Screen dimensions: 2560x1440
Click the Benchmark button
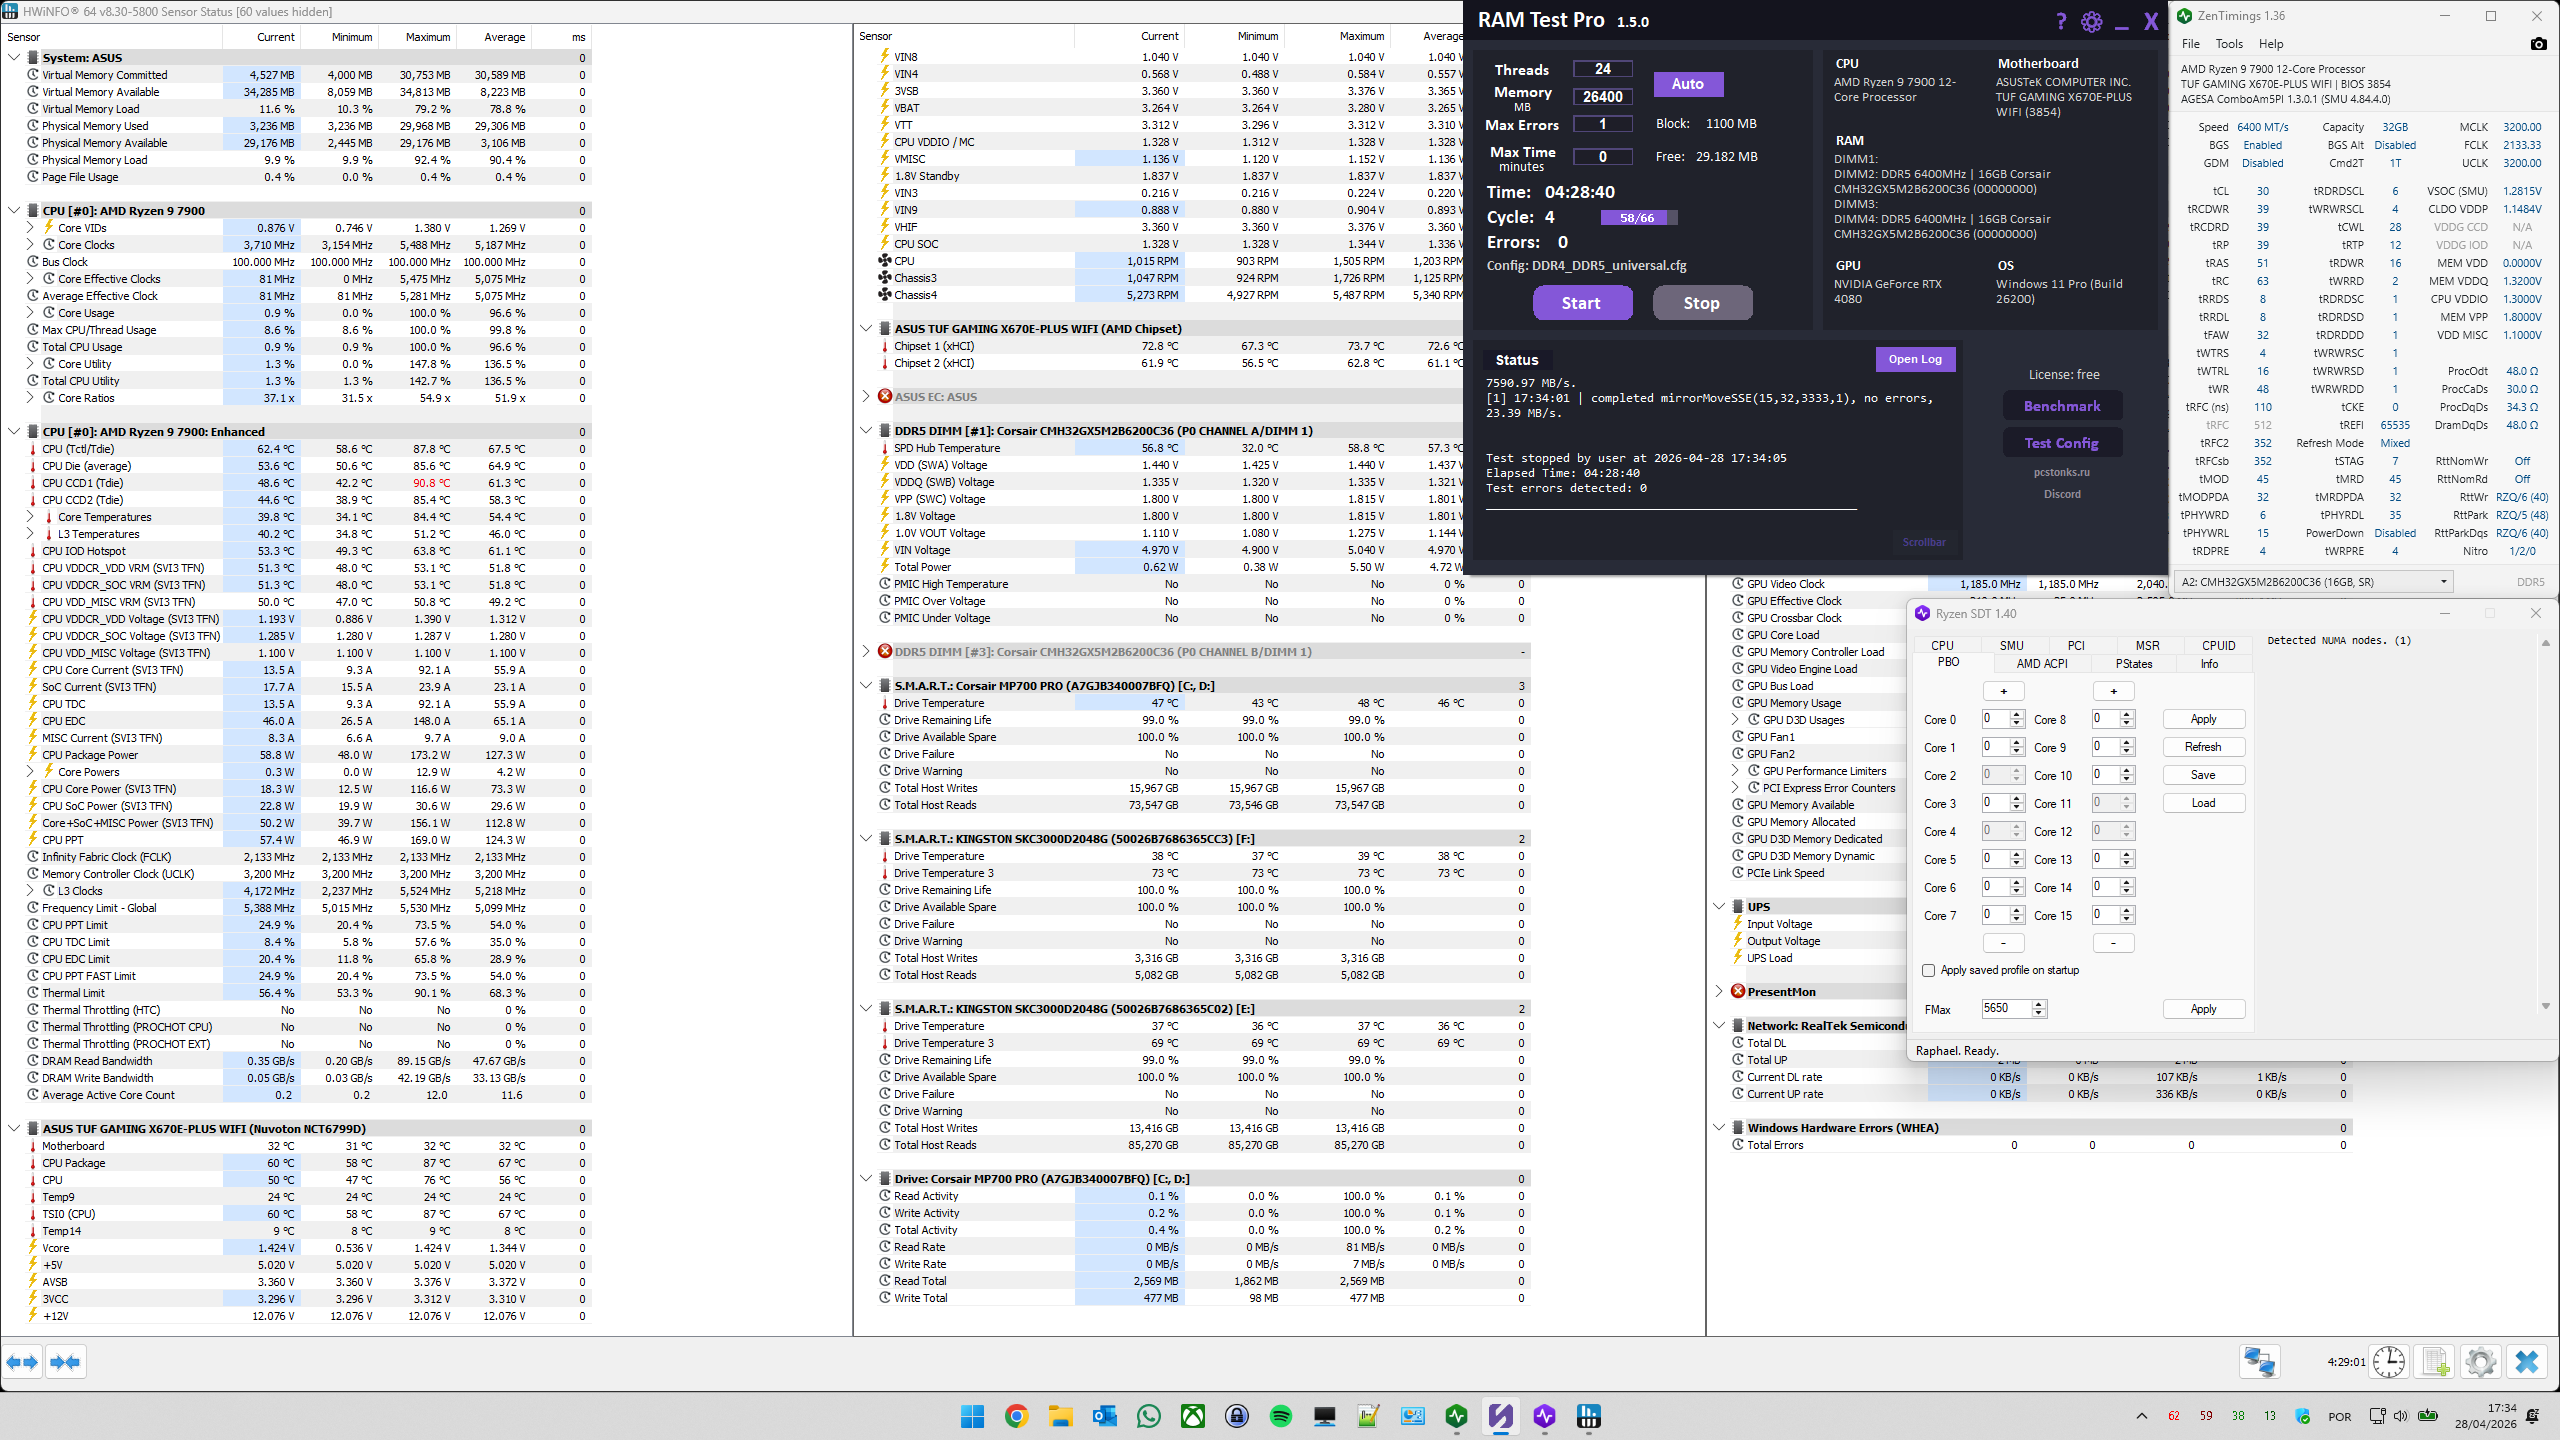pyautogui.click(x=2062, y=406)
